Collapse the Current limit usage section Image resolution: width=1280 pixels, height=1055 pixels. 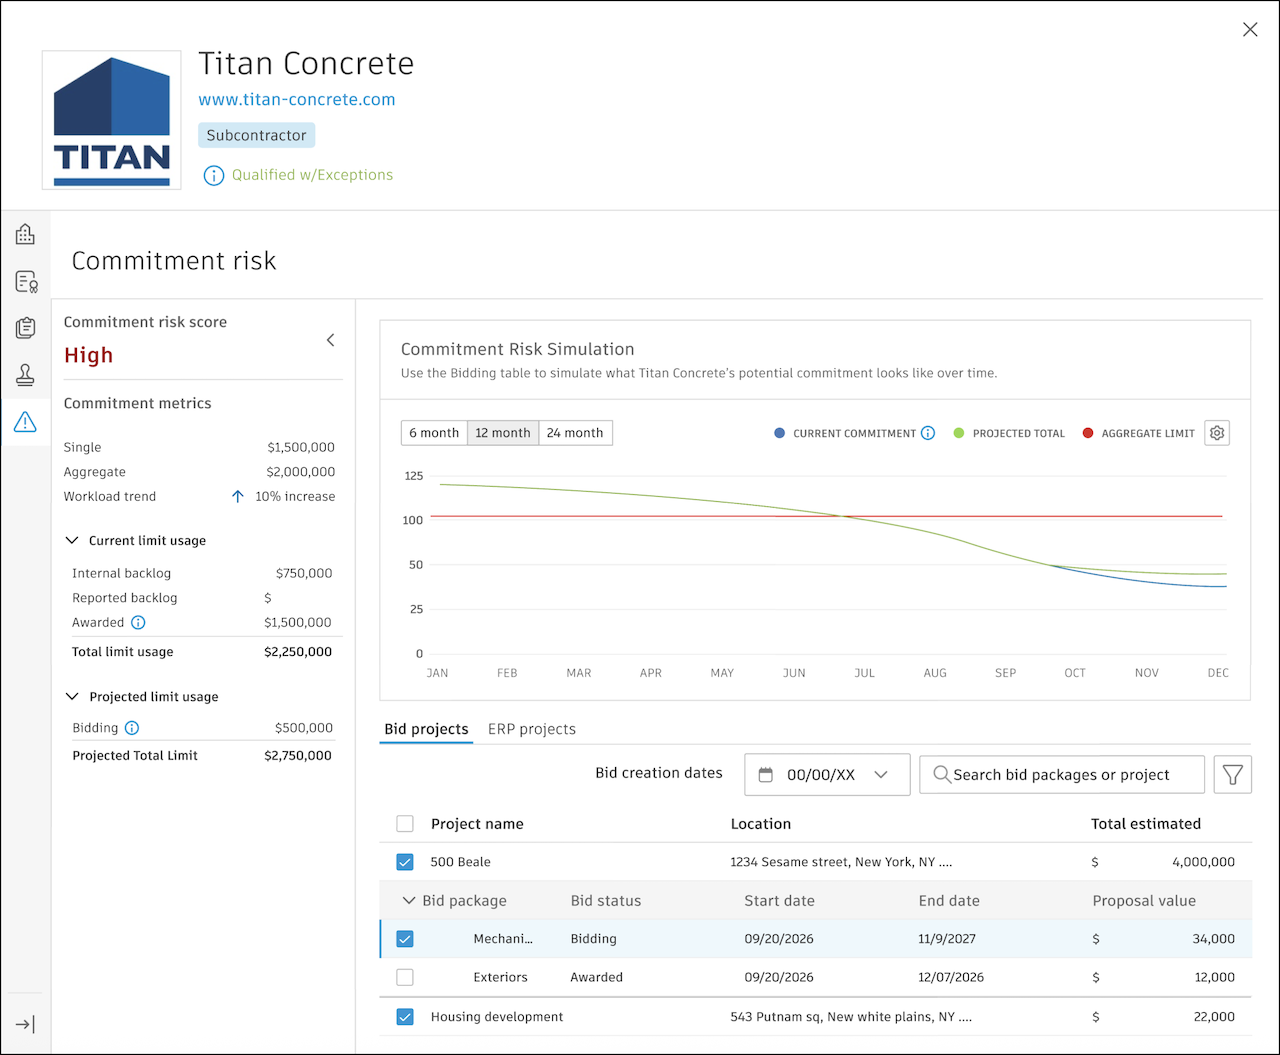click(72, 540)
